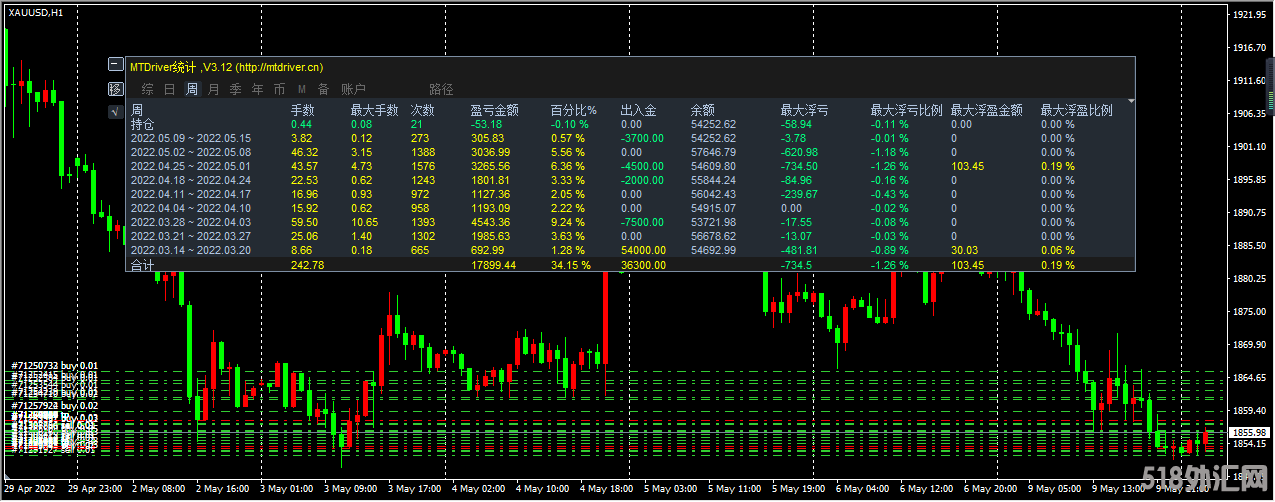Screen dimensions: 1275x502
Task: Click the M tab in statistics panel
Action: tap(302, 90)
